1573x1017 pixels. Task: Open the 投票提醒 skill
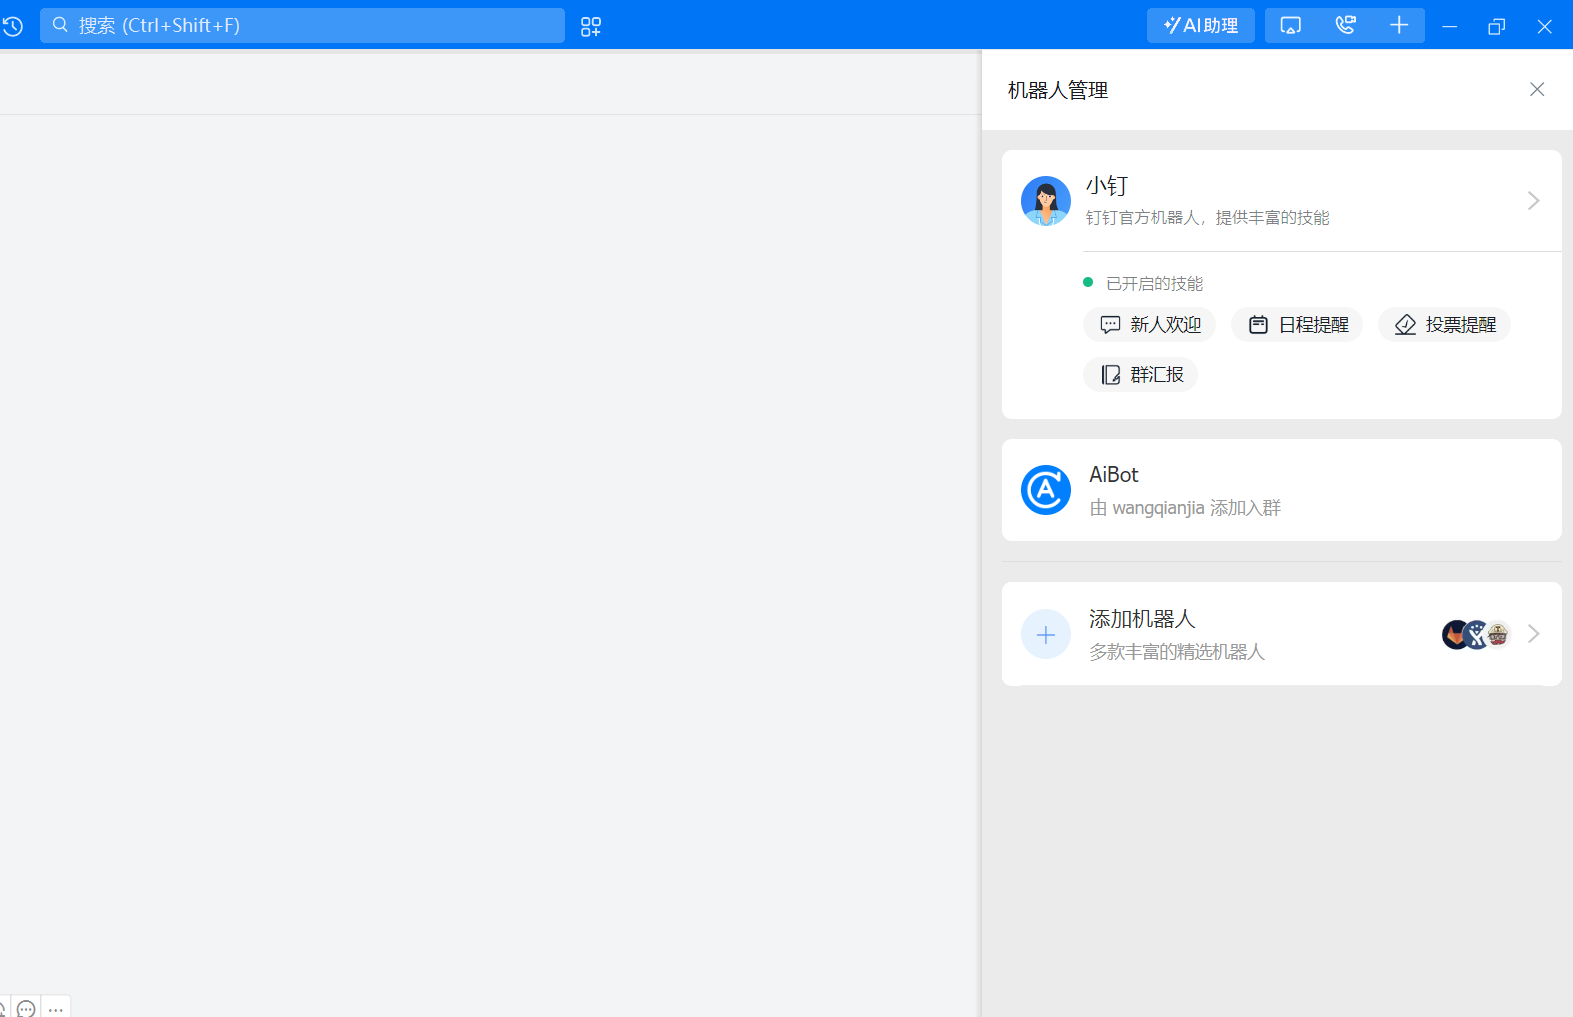pyautogui.click(x=1444, y=325)
